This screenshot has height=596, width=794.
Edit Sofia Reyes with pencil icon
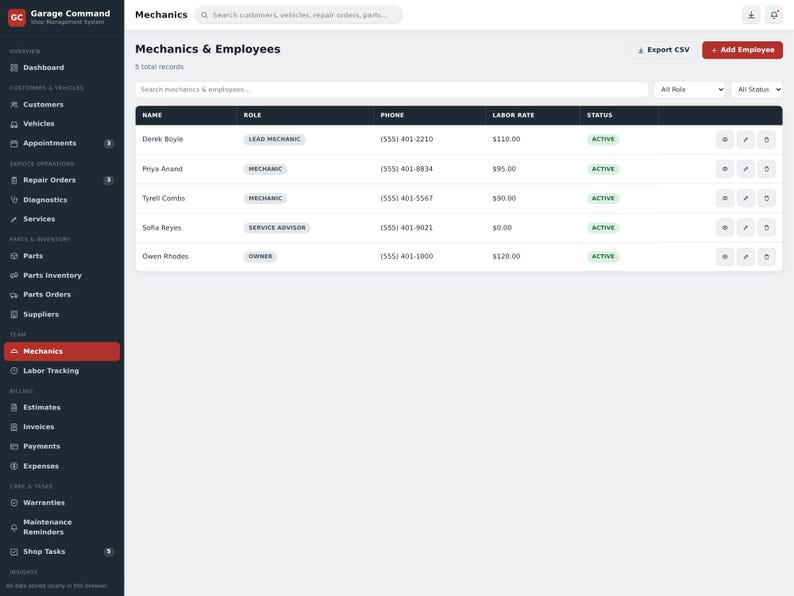point(745,228)
